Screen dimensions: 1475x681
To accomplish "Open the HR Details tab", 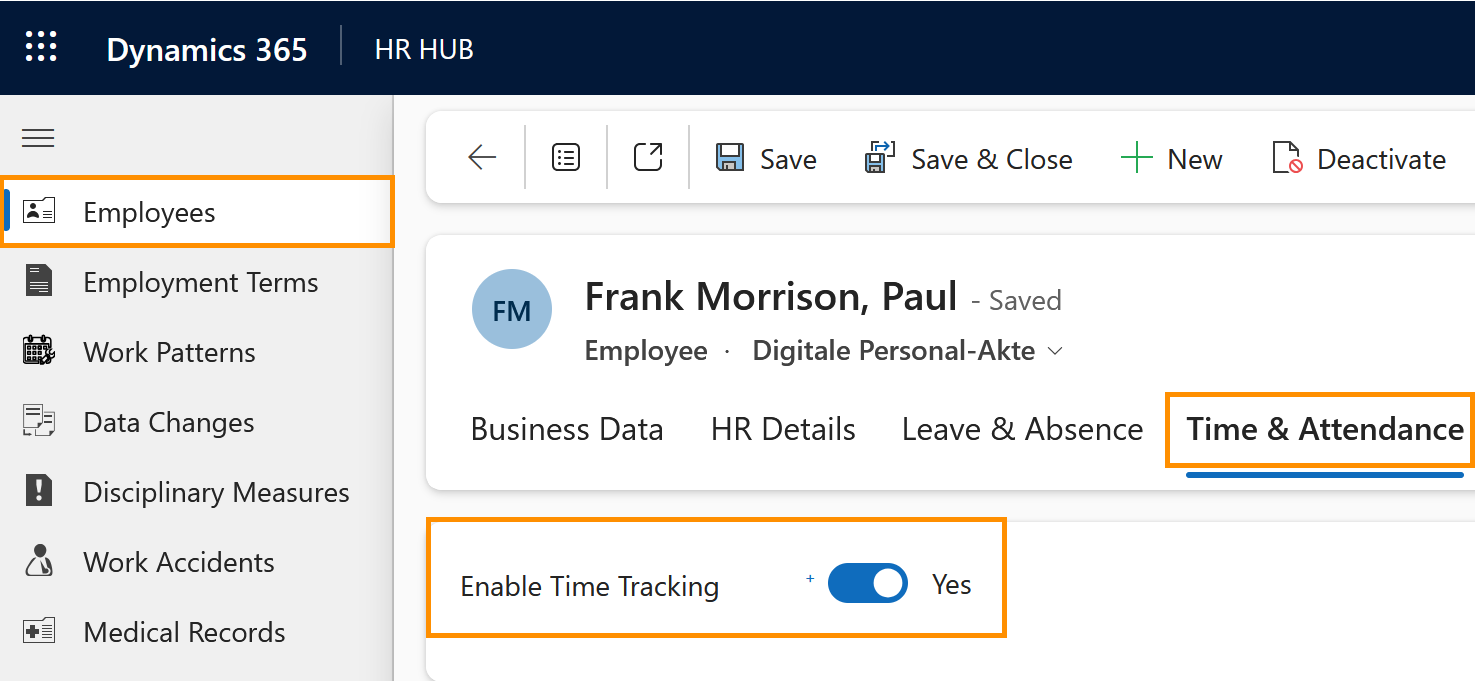I will pos(783,429).
